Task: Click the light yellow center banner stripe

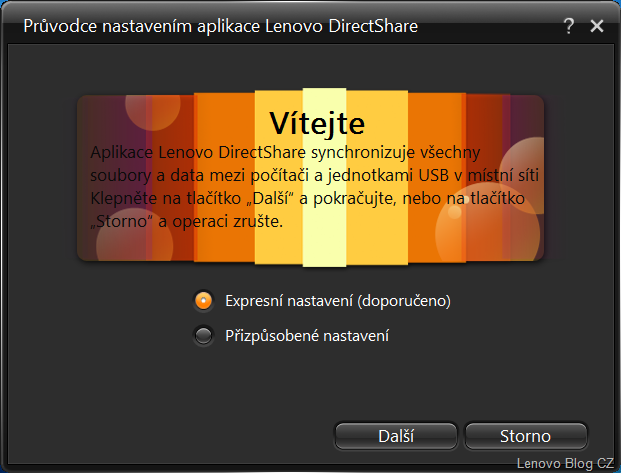Action: point(324,177)
